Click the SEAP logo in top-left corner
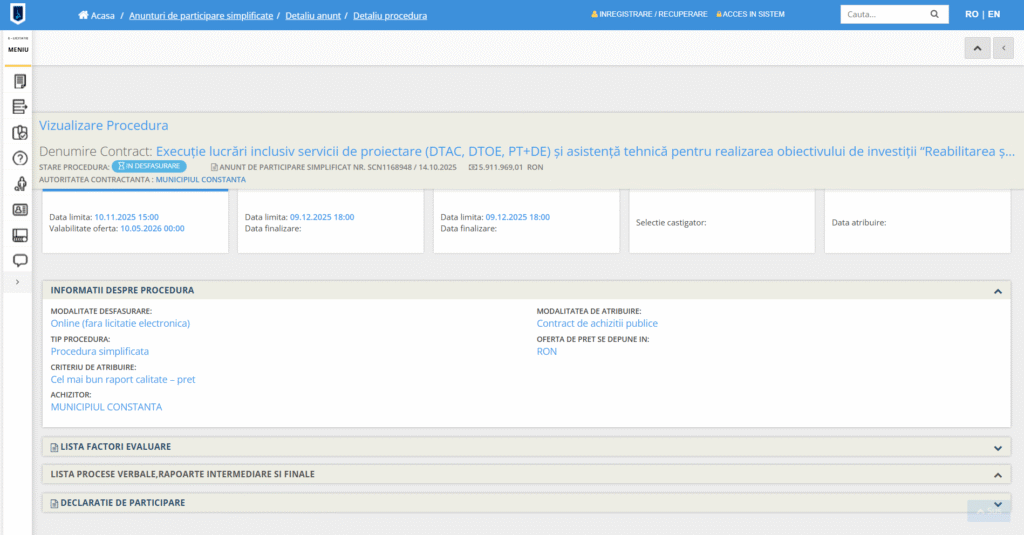The image size is (1024, 535). pyautogui.click(x=18, y=15)
